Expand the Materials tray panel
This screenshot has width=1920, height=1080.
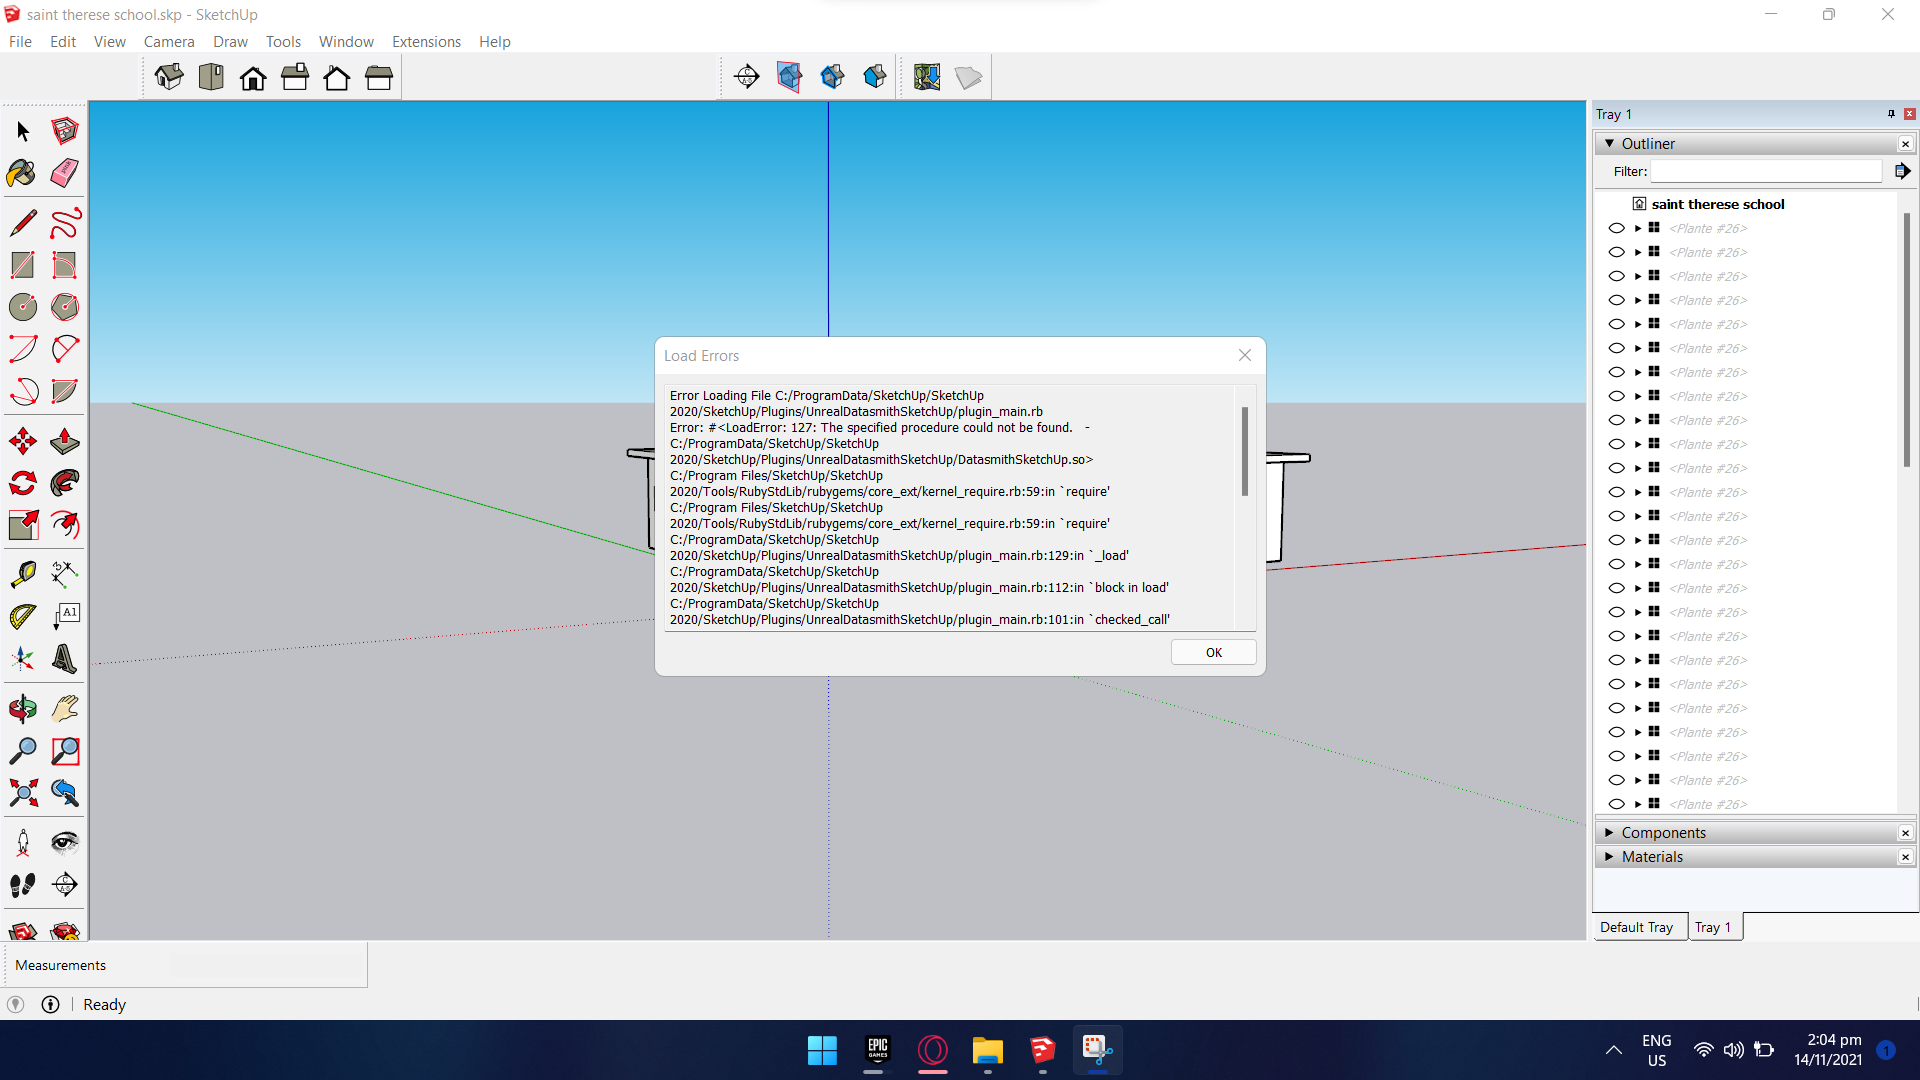[1652, 857]
